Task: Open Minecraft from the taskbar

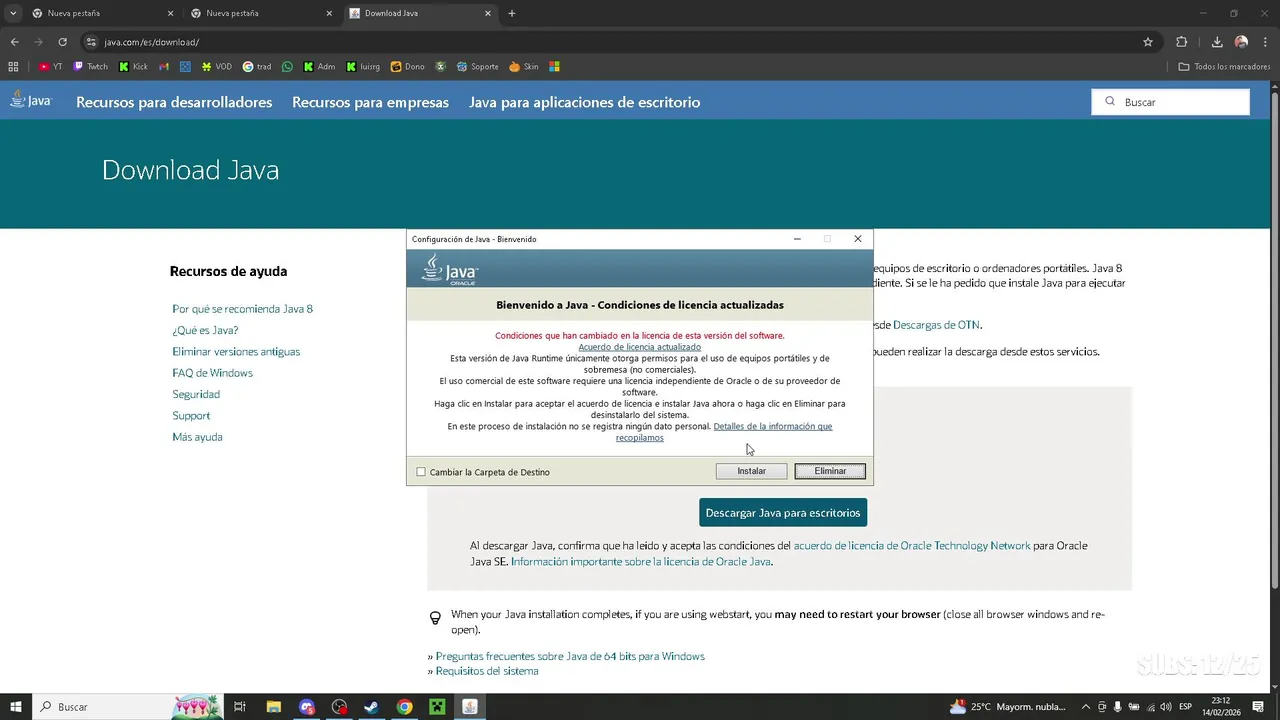Action: (437, 707)
